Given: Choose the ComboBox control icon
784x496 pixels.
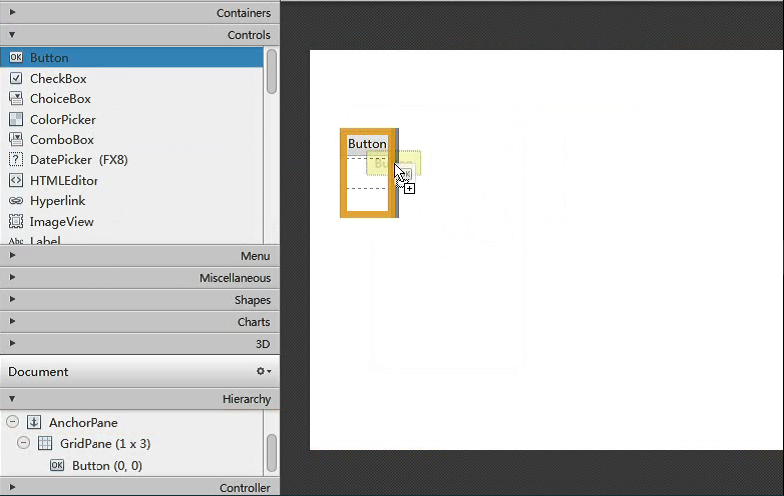Looking at the screenshot, I should coord(16,140).
